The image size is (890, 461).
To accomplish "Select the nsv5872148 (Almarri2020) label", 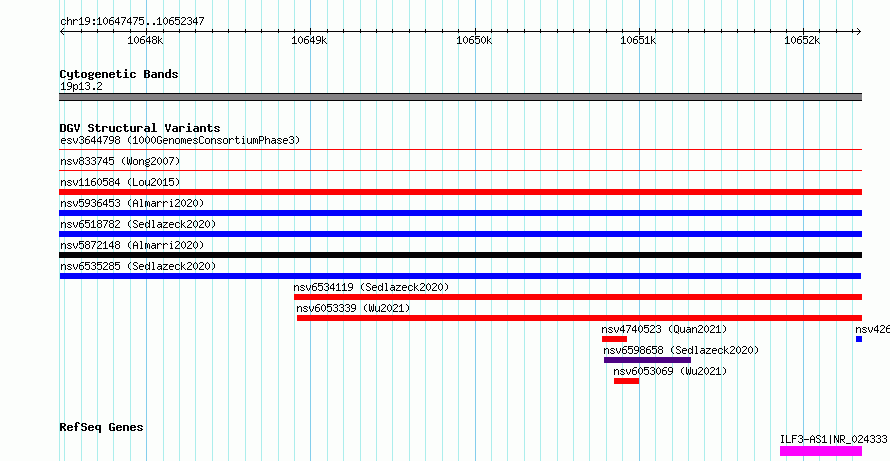I will [132, 245].
